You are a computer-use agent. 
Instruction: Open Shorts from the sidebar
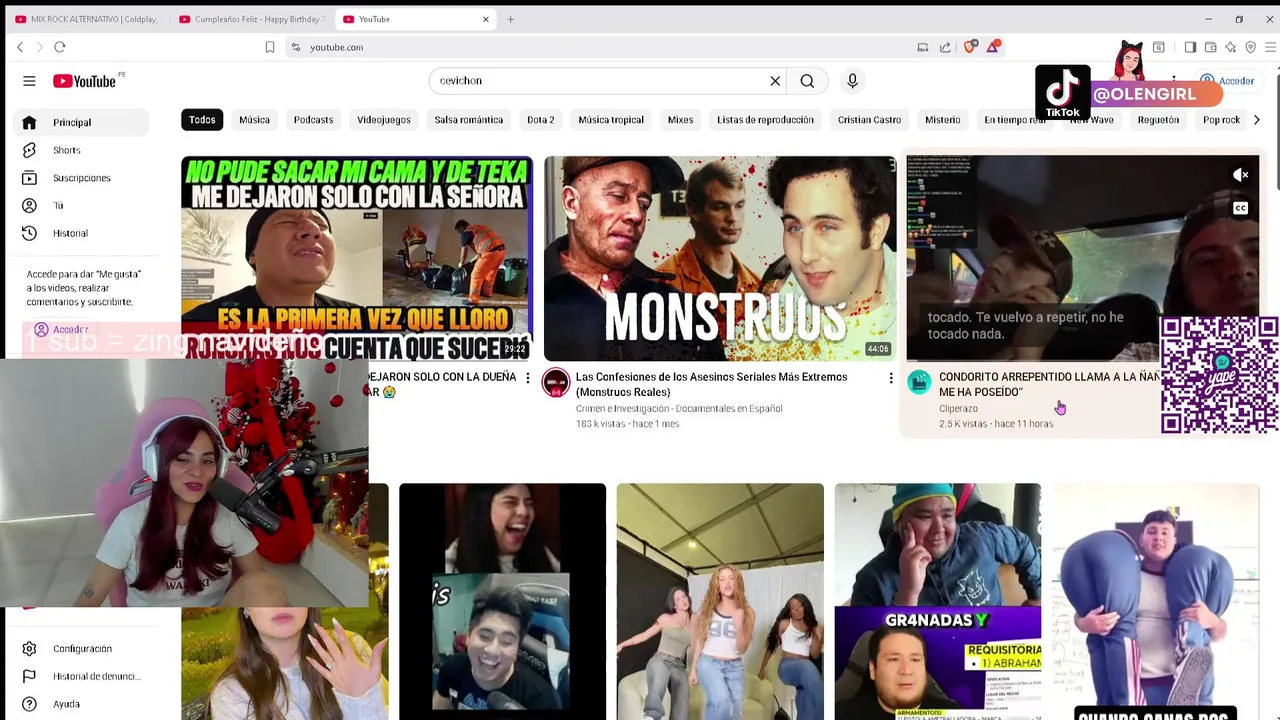click(81, 150)
